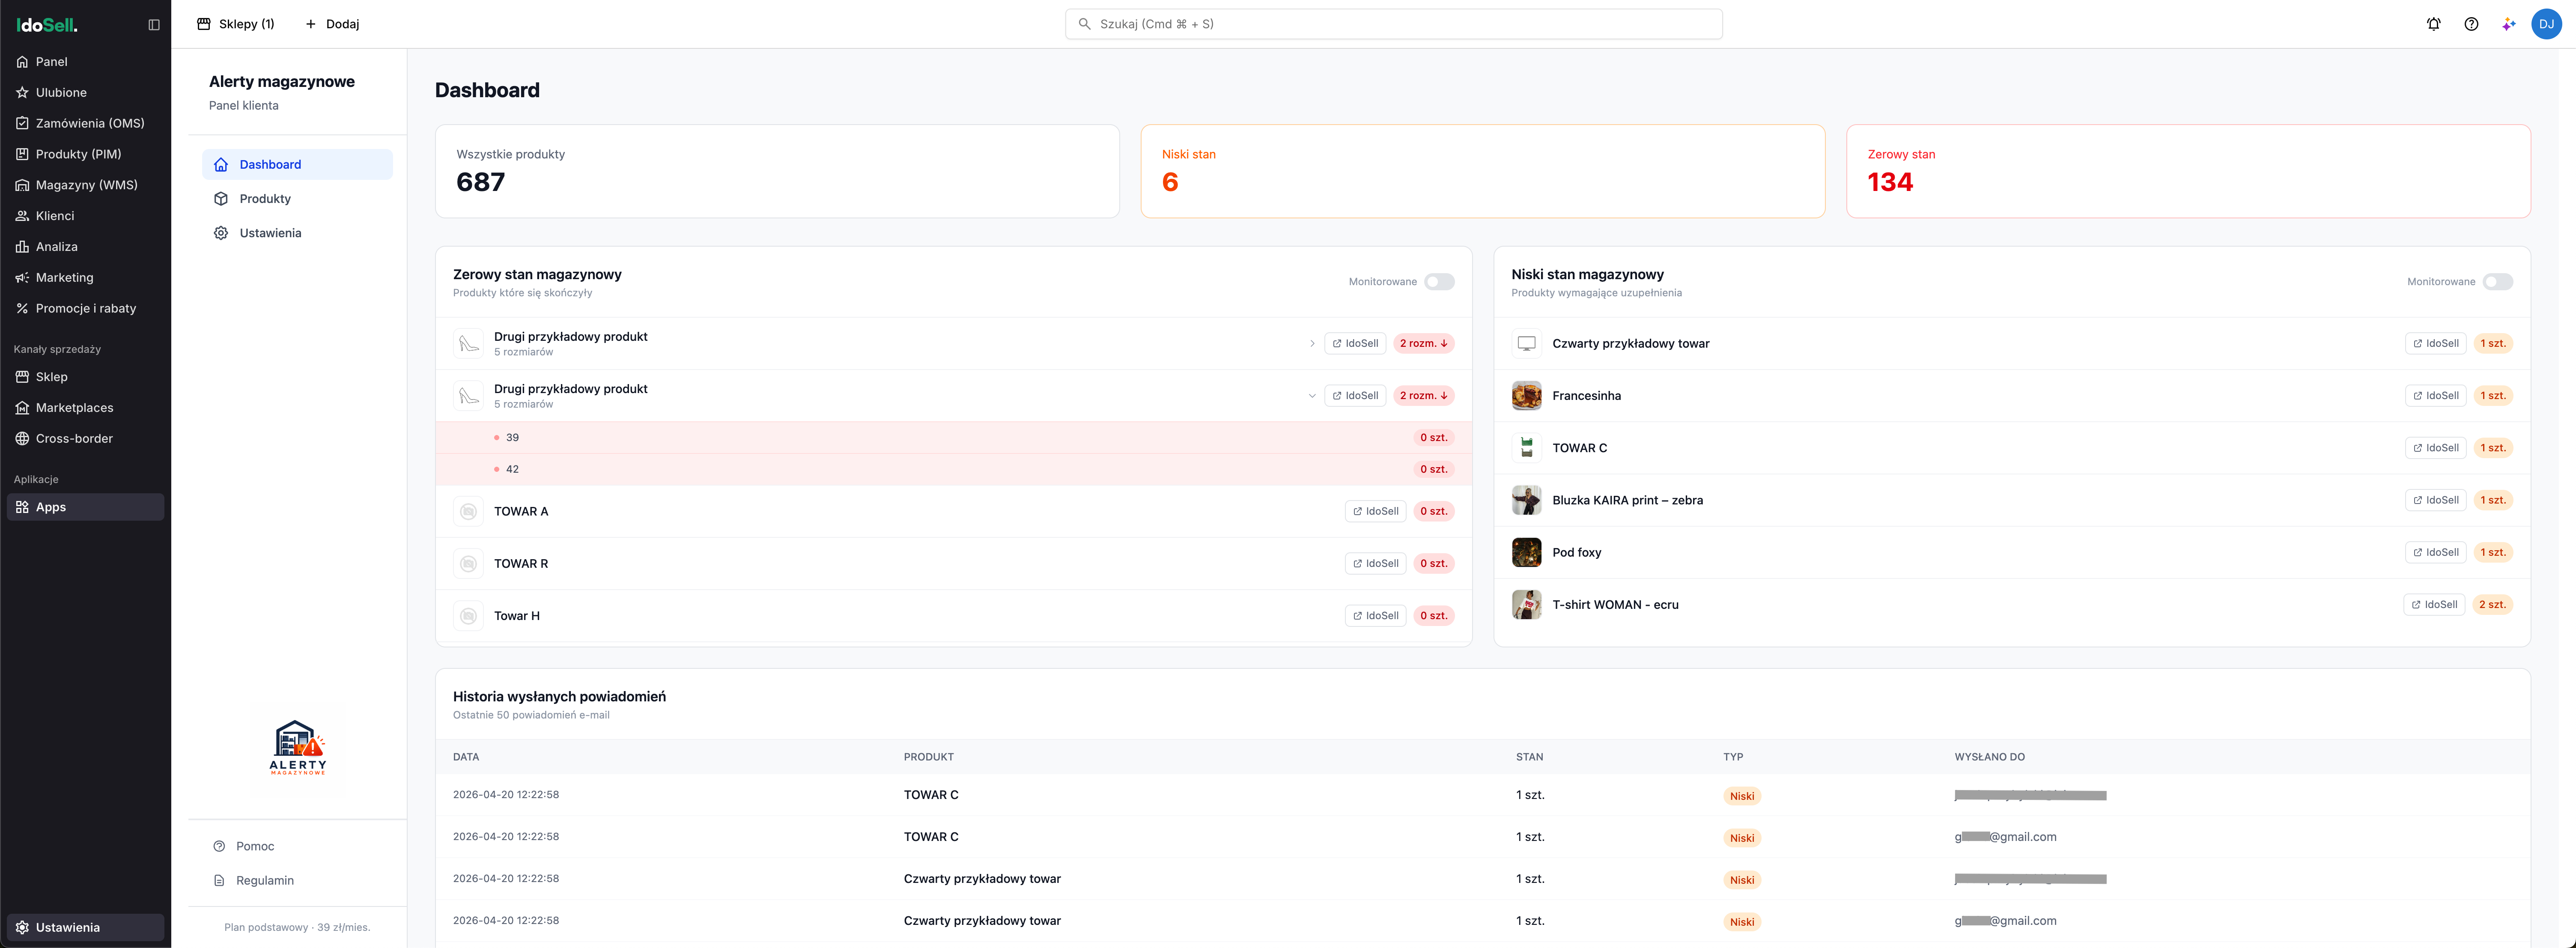Open Magazyny (WMS) in the sidebar
Image resolution: width=2576 pixels, height=948 pixels.
click(86, 185)
